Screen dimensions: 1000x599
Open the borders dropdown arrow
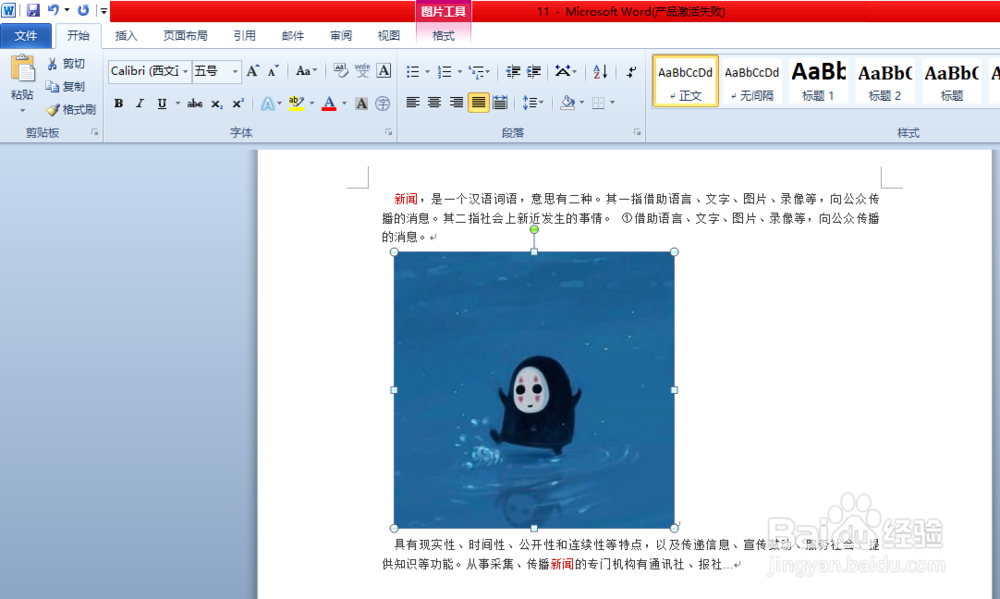[612, 103]
